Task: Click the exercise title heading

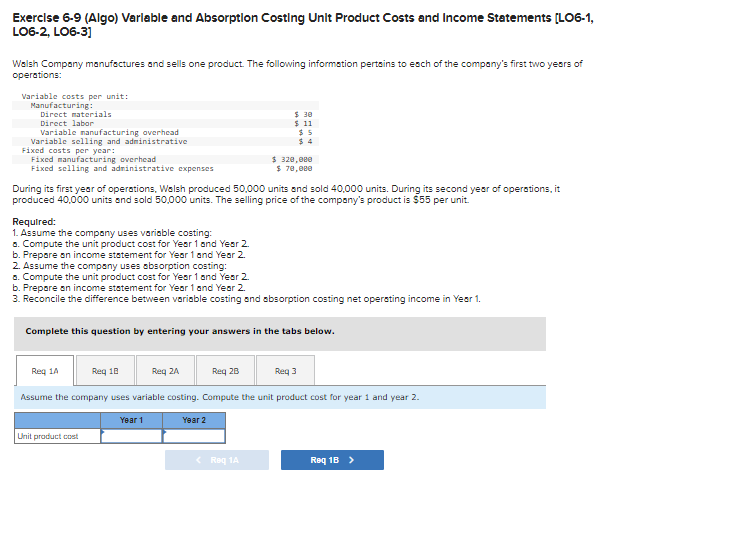Action: point(303,25)
